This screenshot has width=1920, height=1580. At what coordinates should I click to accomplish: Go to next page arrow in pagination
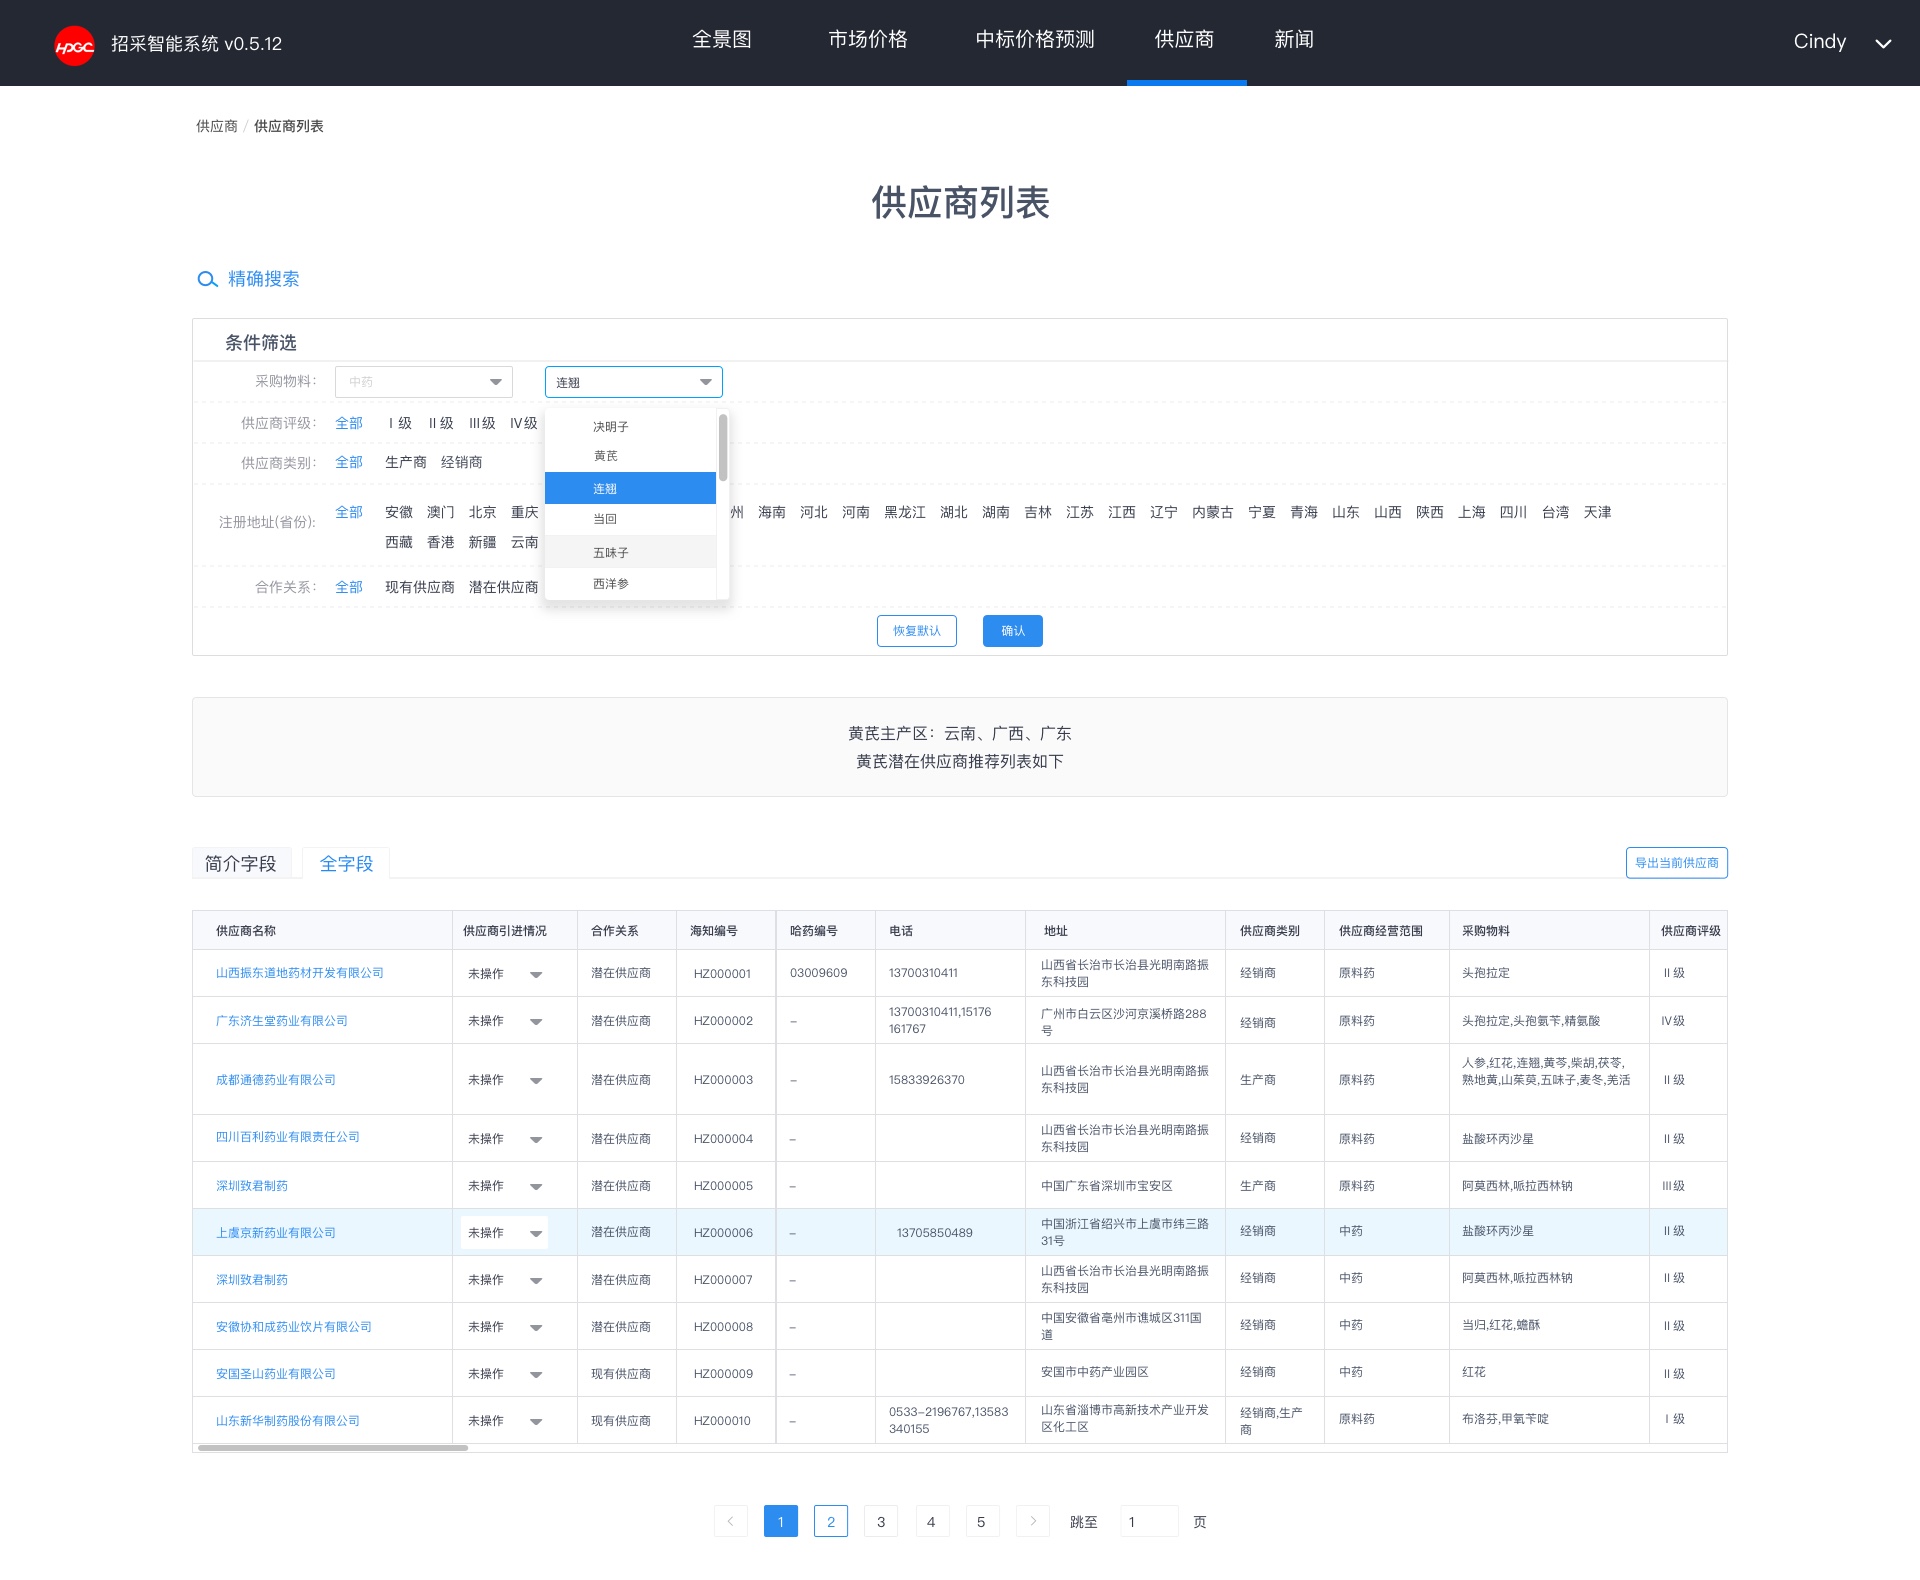[x=1033, y=1521]
